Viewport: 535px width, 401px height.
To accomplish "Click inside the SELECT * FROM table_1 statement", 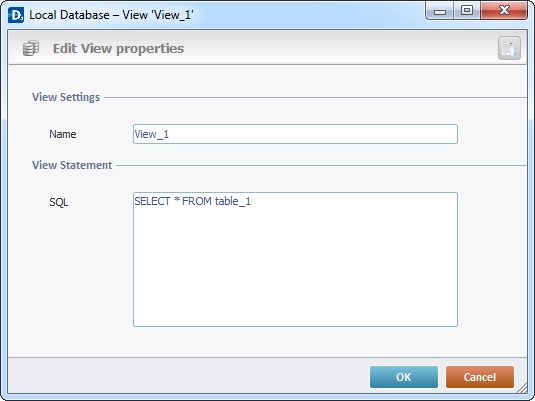I will click(x=192, y=201).
